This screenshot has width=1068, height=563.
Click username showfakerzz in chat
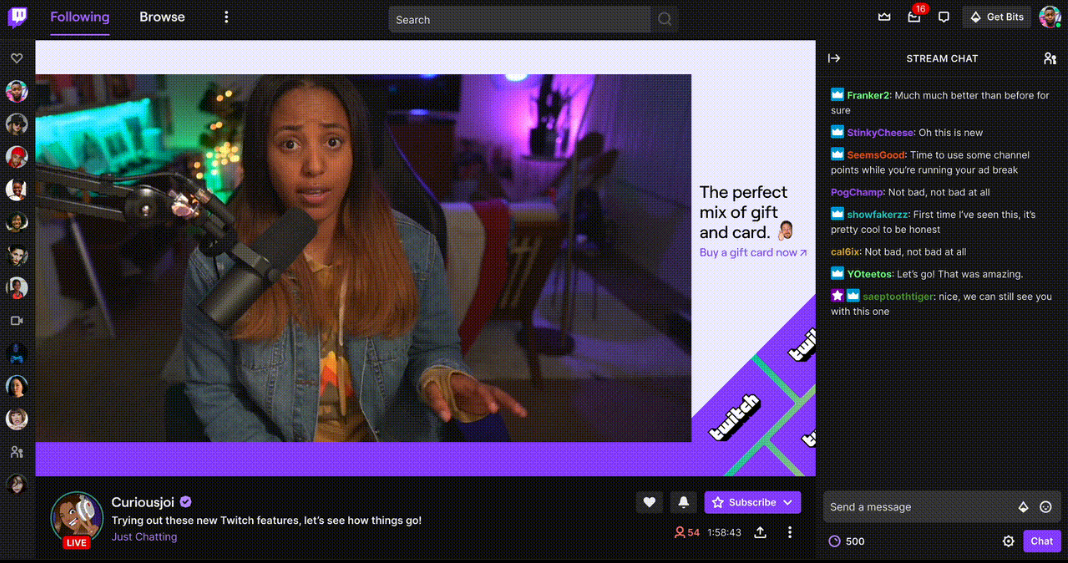pyautogui.click(x=878, y=214)
